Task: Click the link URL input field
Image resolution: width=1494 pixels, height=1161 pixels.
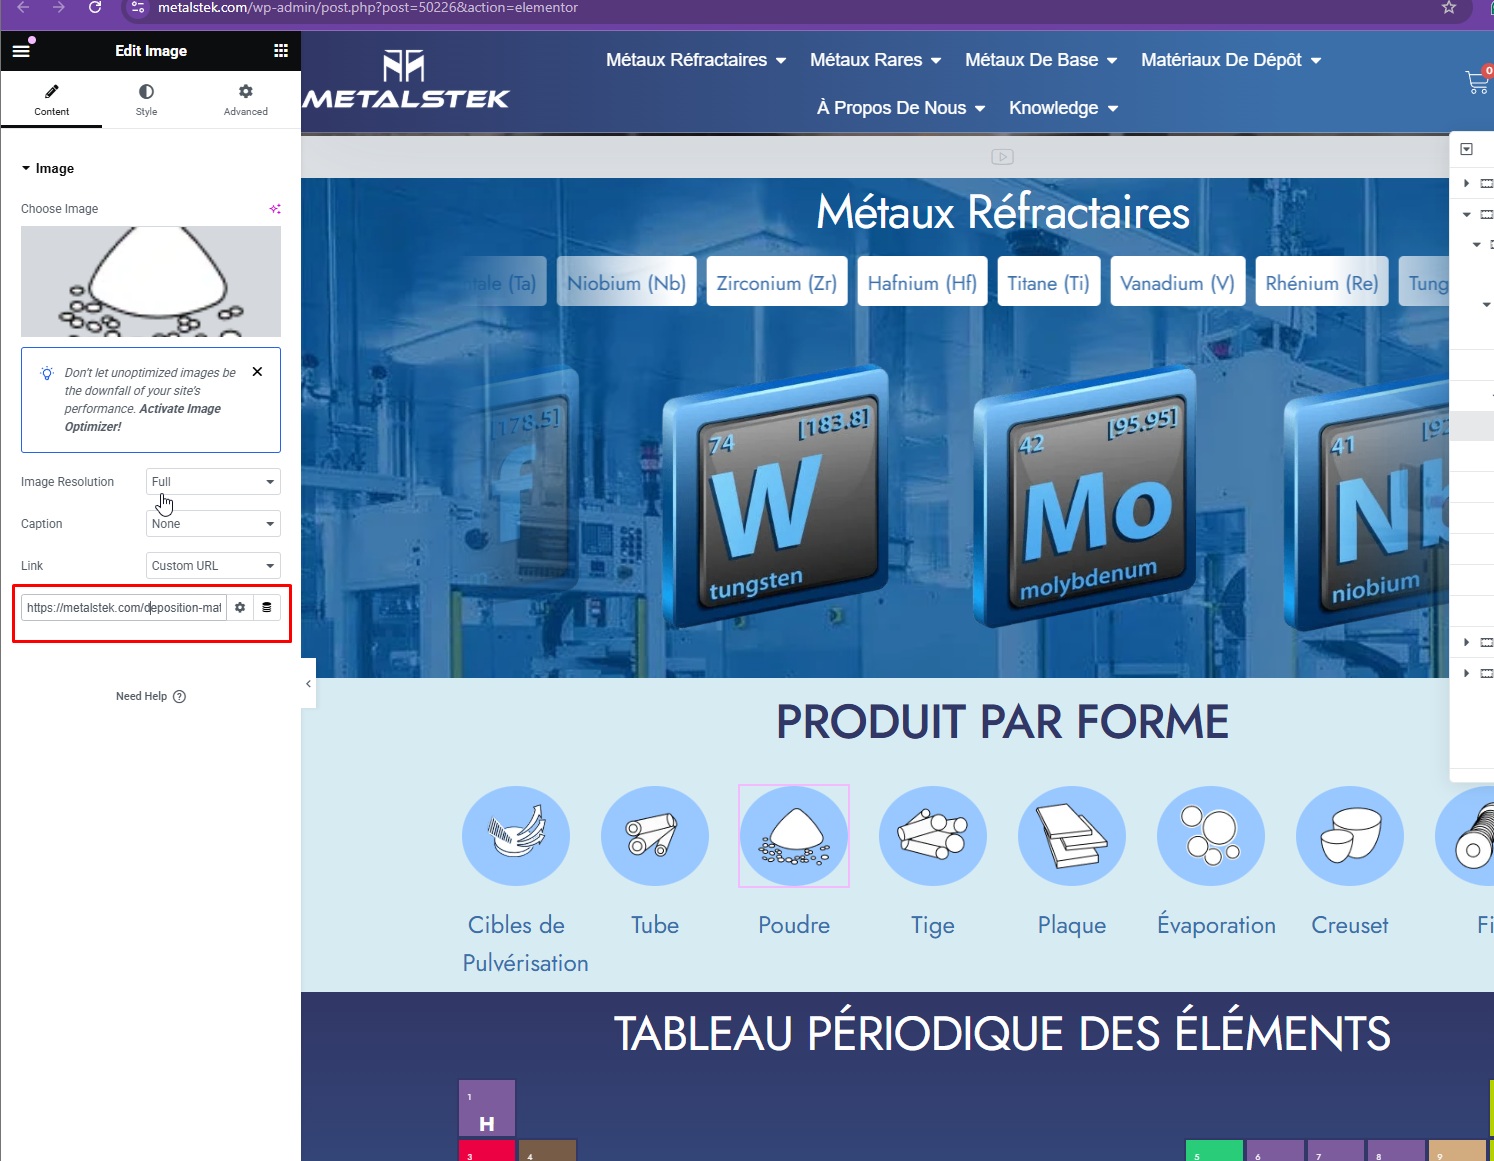Action: (x=124, y=607)
